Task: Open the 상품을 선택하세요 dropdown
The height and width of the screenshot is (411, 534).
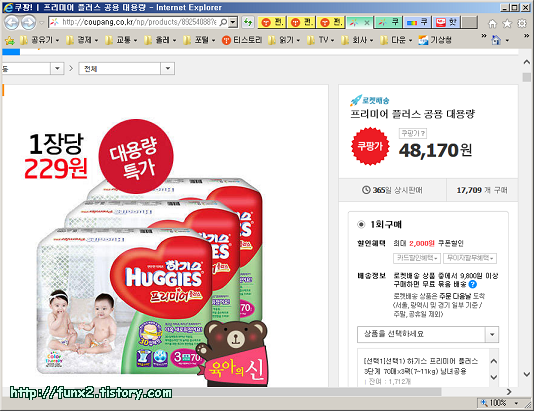Action: [x=428, y=334]
